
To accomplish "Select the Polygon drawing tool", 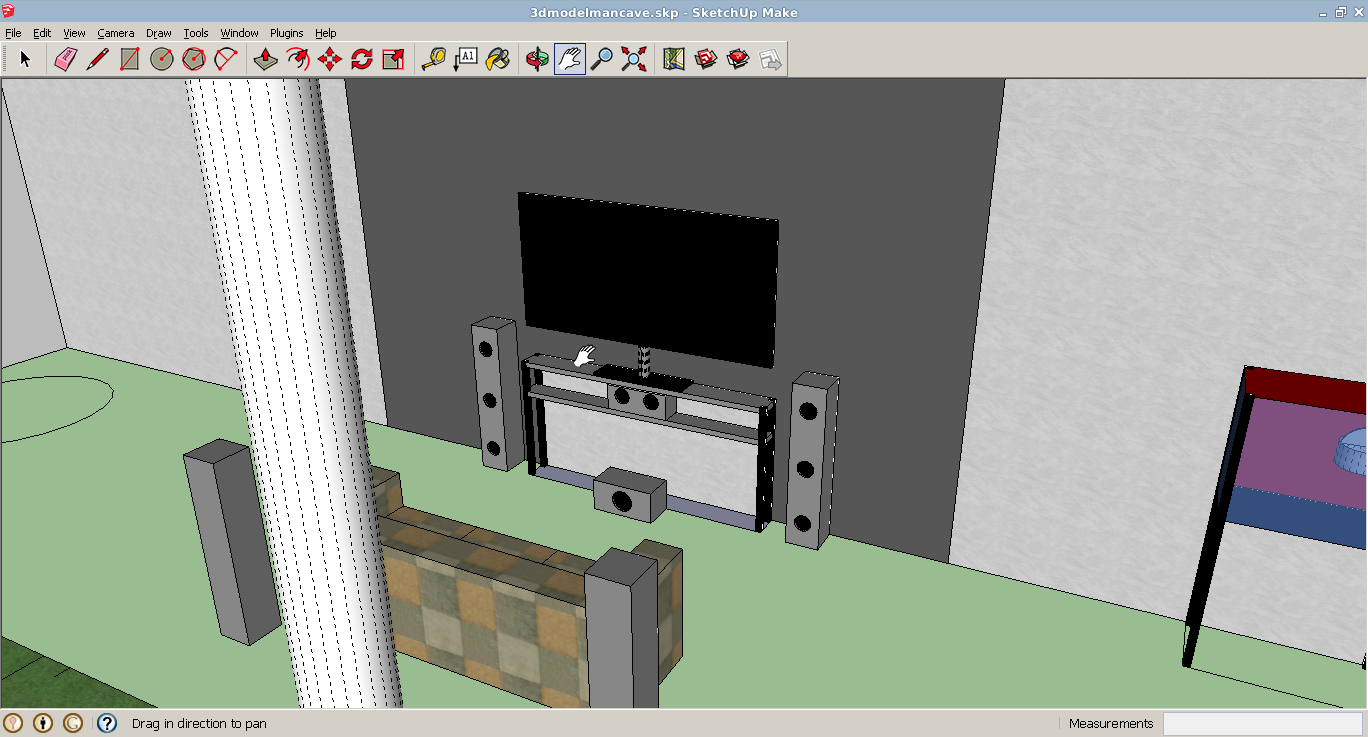I will (194, 59).
